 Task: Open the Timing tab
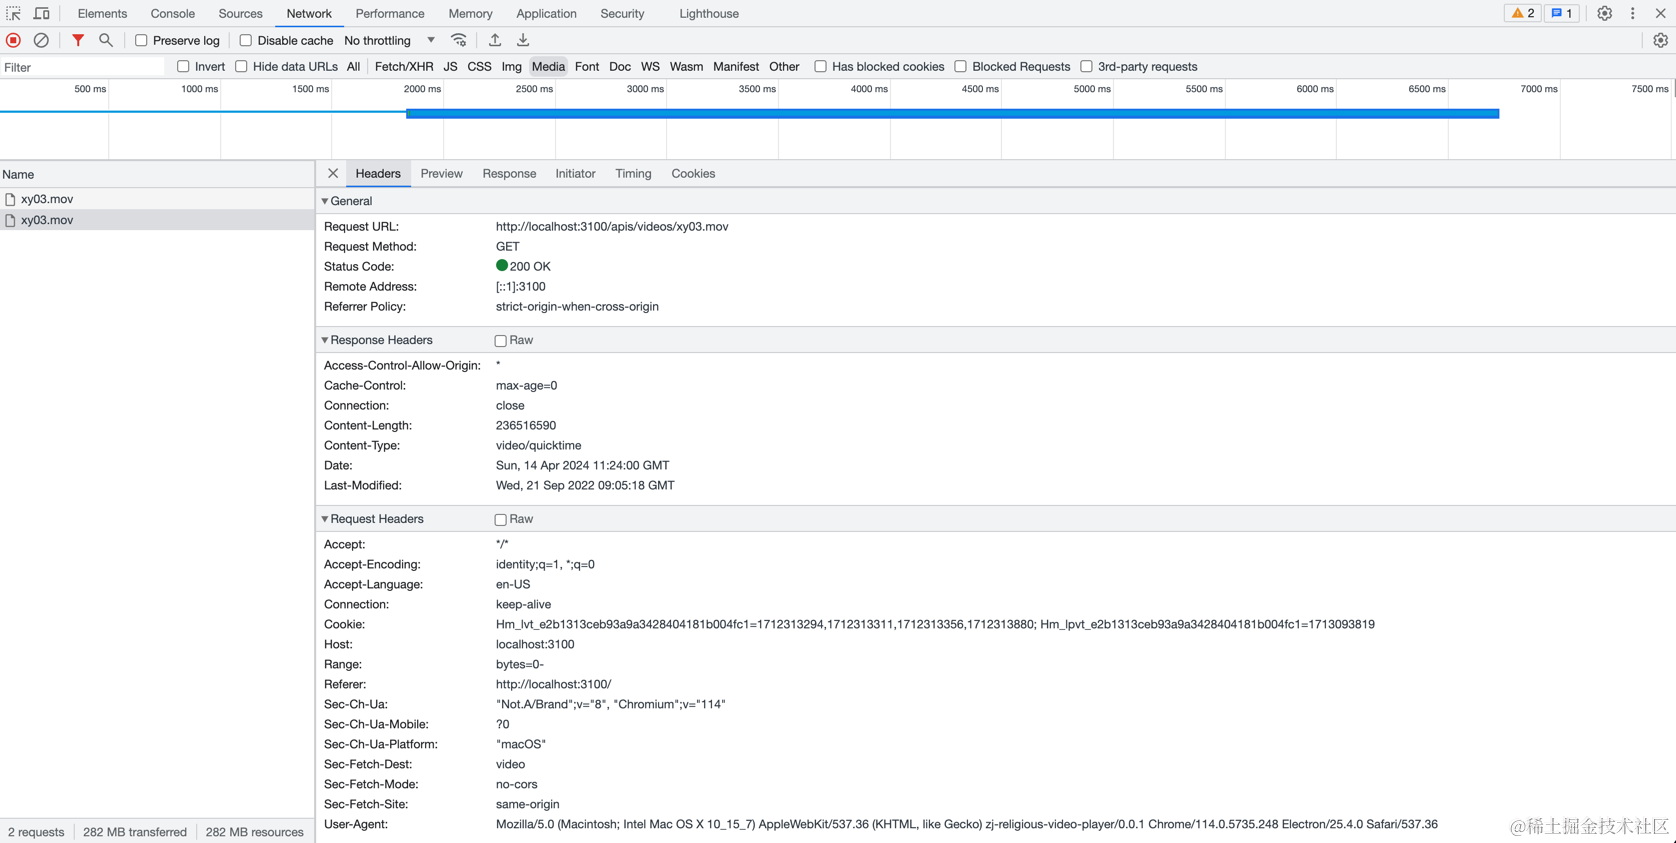(x=633, y=173)
